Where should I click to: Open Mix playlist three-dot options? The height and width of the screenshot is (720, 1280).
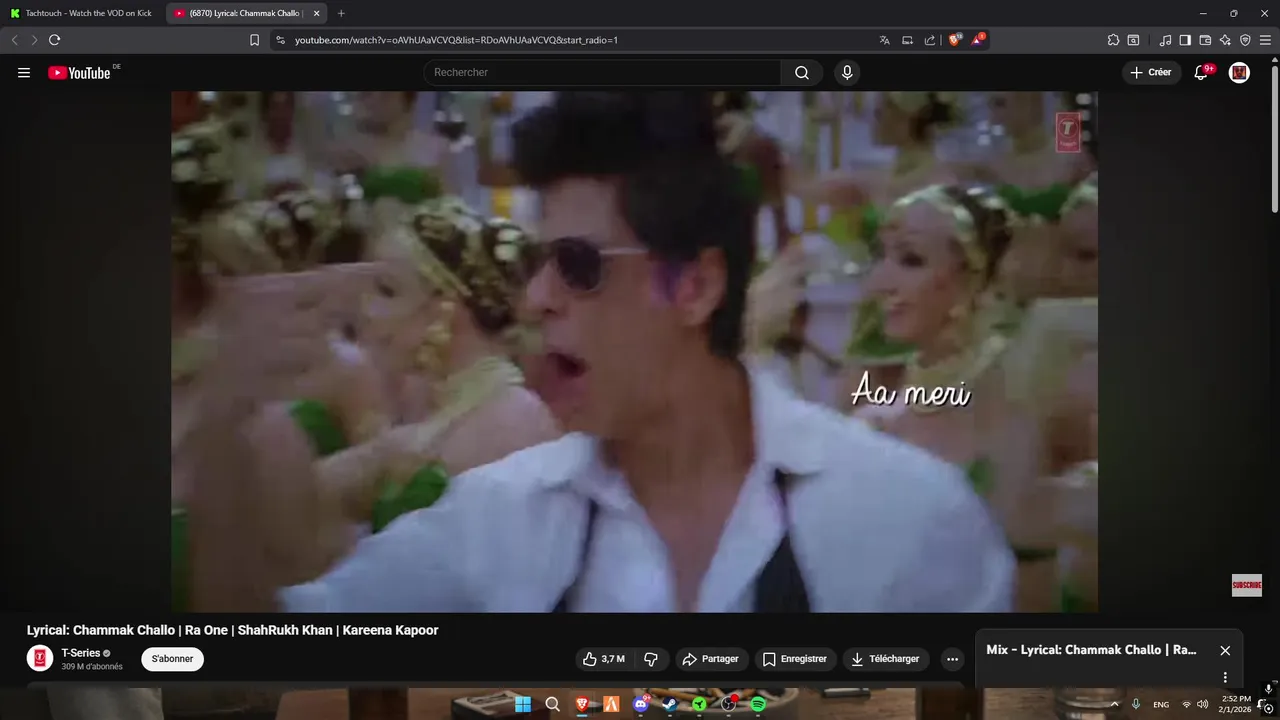[x=1225, y=677]
